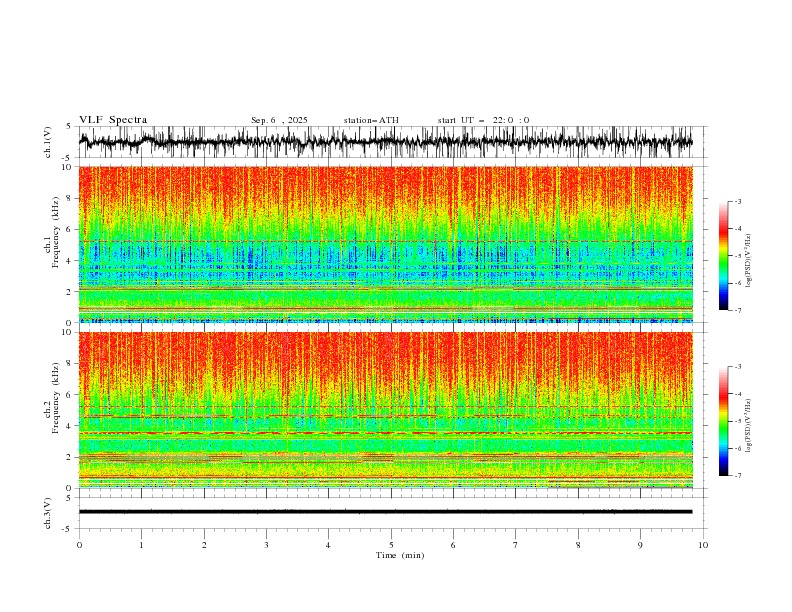Click the "-7" tick on ch.2 color bar
Screen dimensions: 792x612
[738, 475]
